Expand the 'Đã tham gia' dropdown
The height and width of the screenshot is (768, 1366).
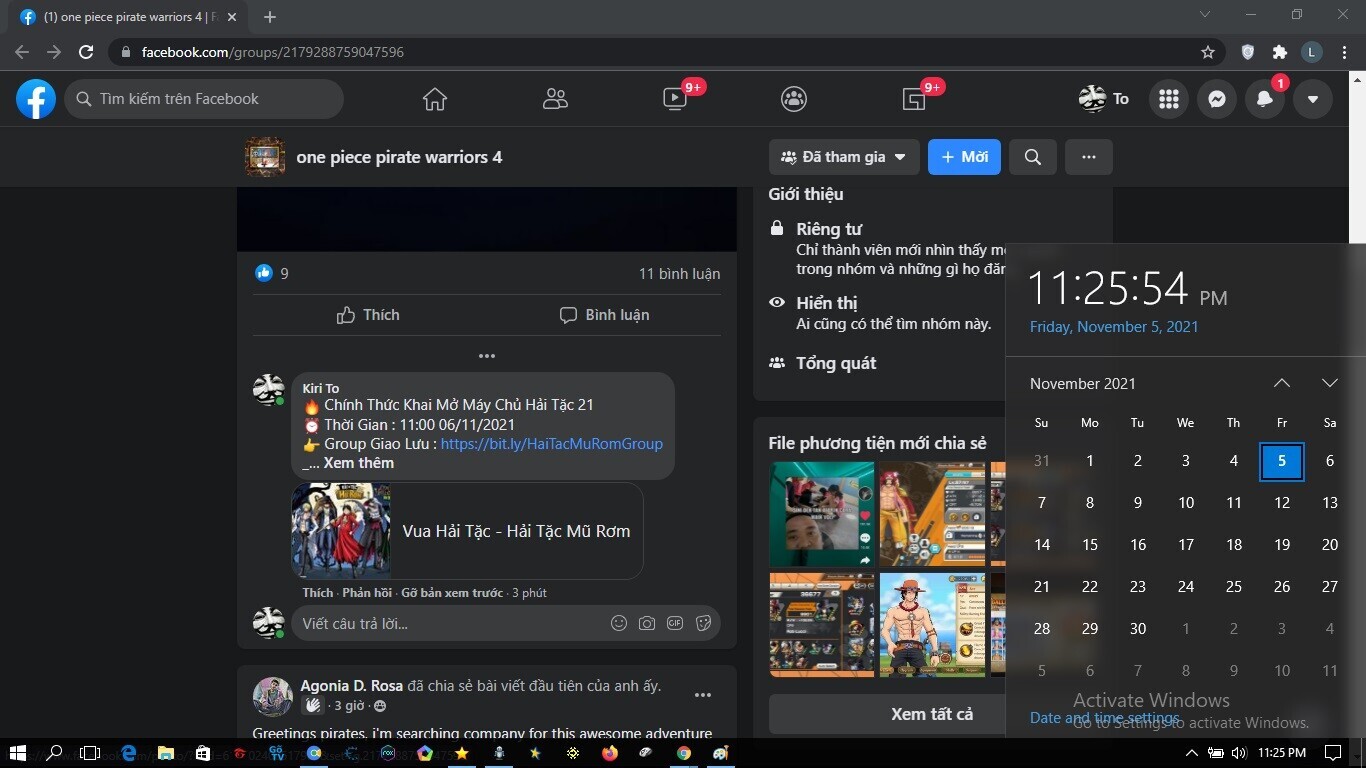[x=844, y=157]
